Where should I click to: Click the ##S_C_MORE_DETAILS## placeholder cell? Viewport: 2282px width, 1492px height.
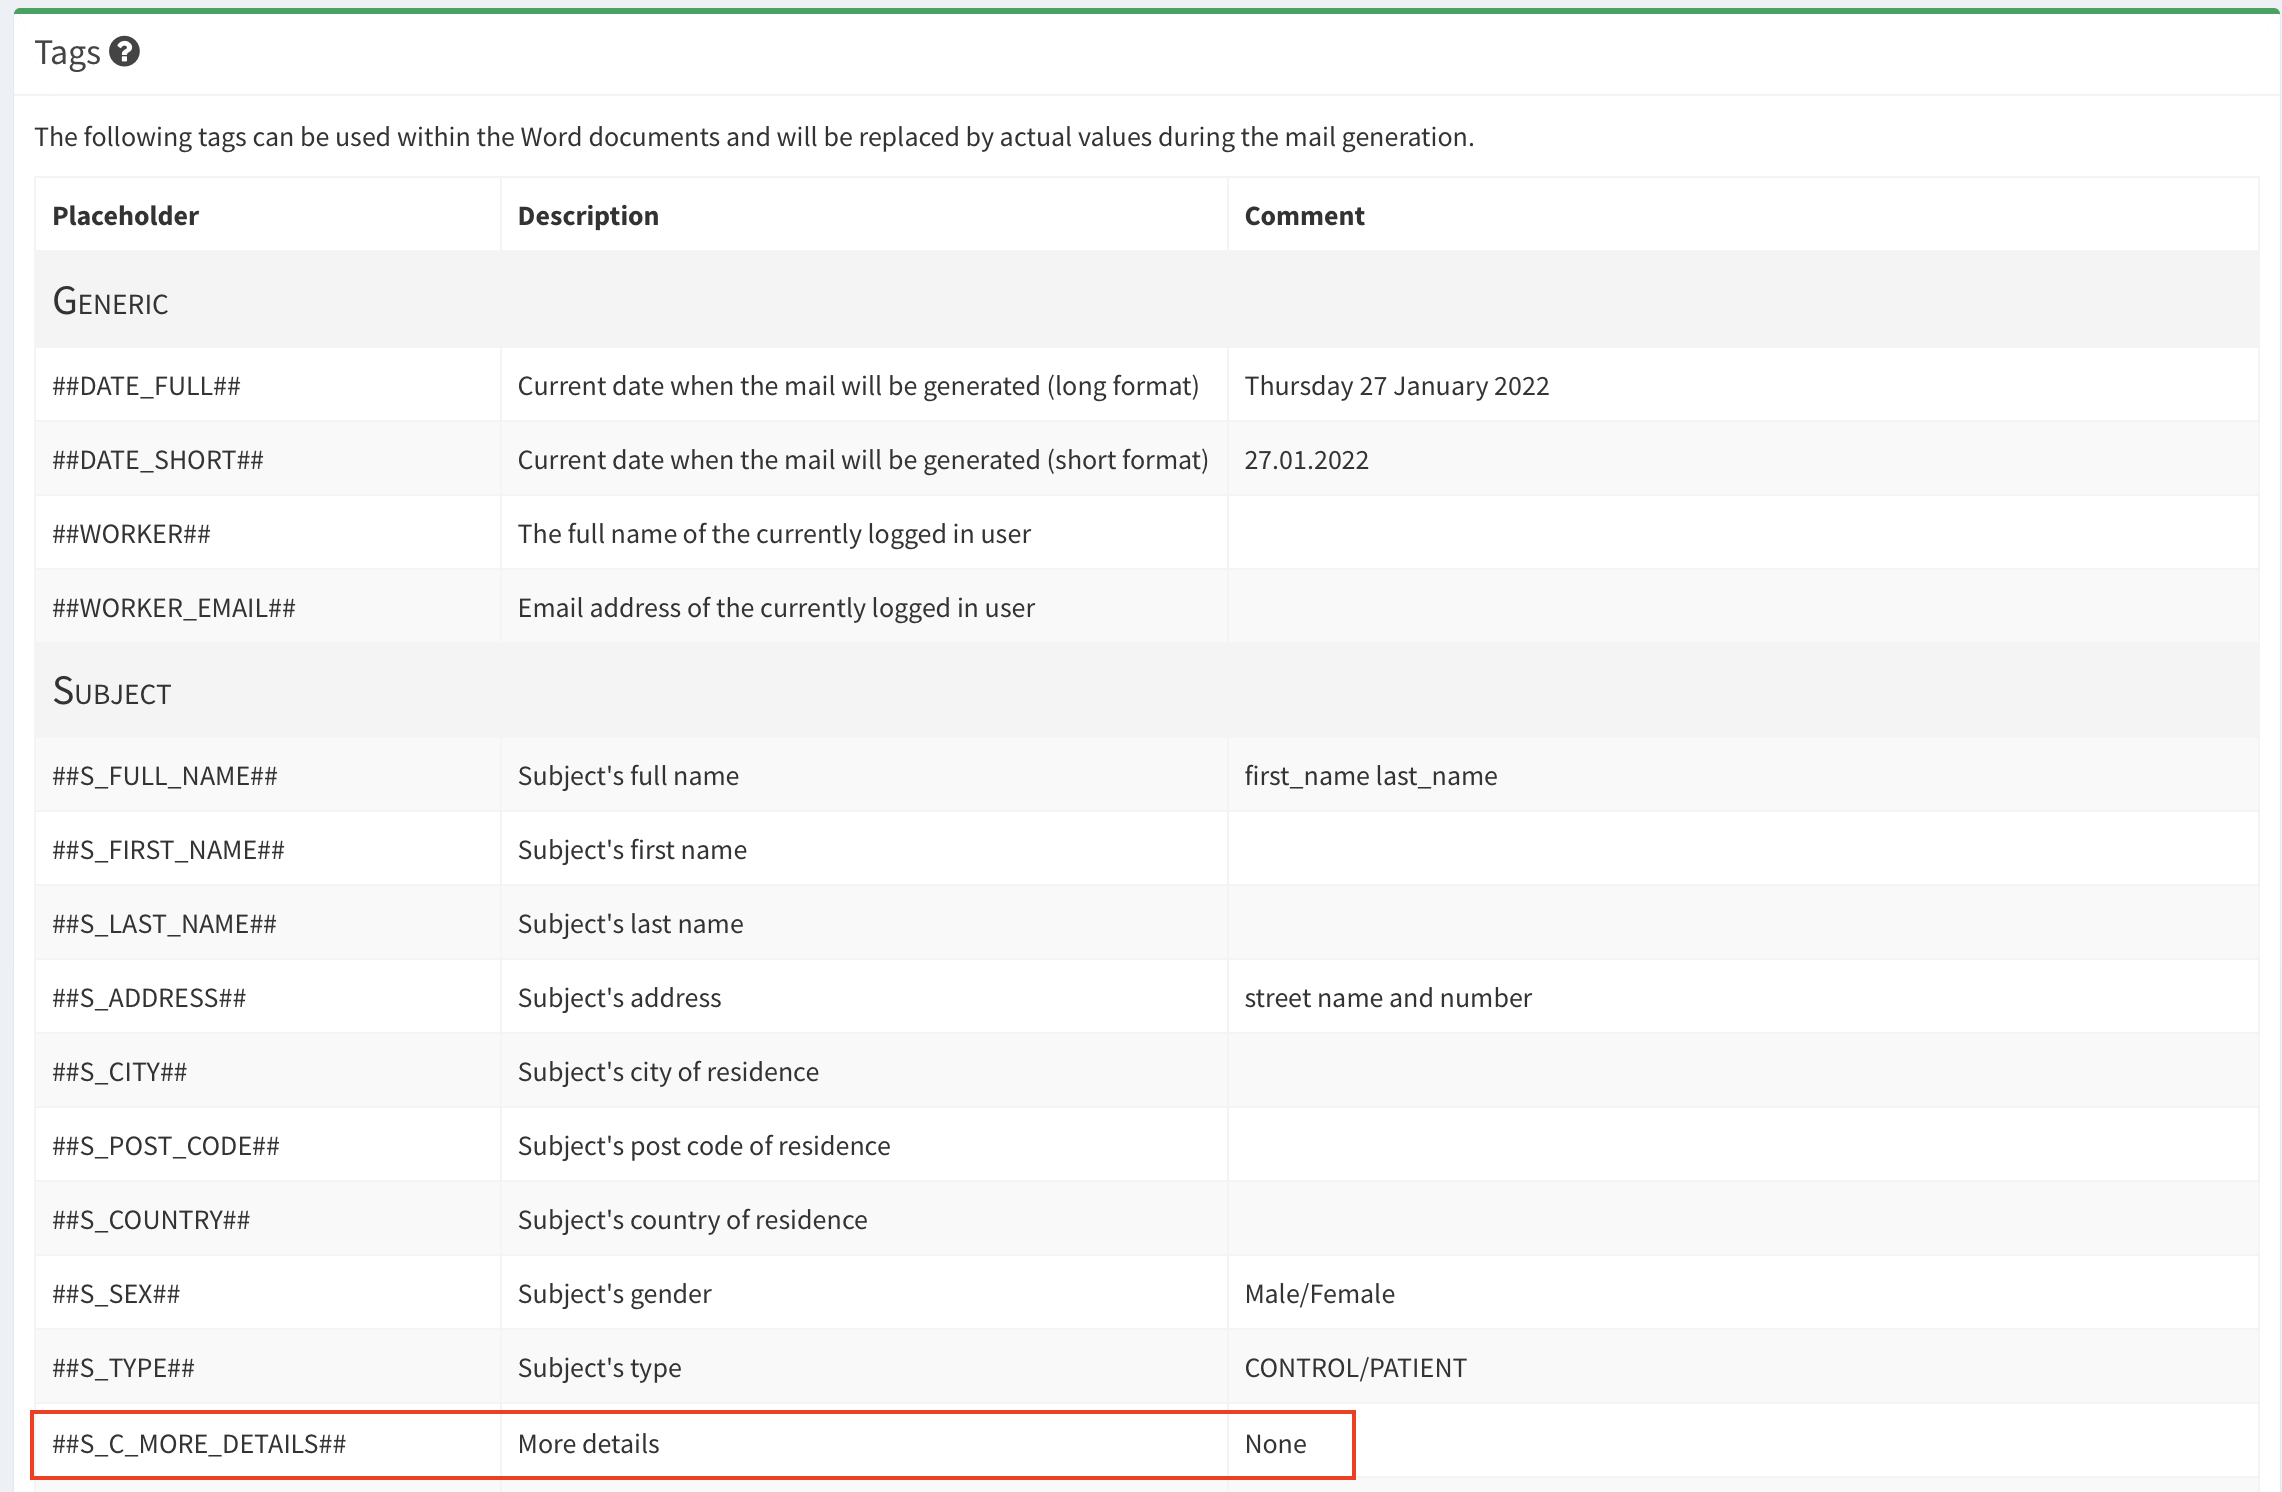[199, 1444]
